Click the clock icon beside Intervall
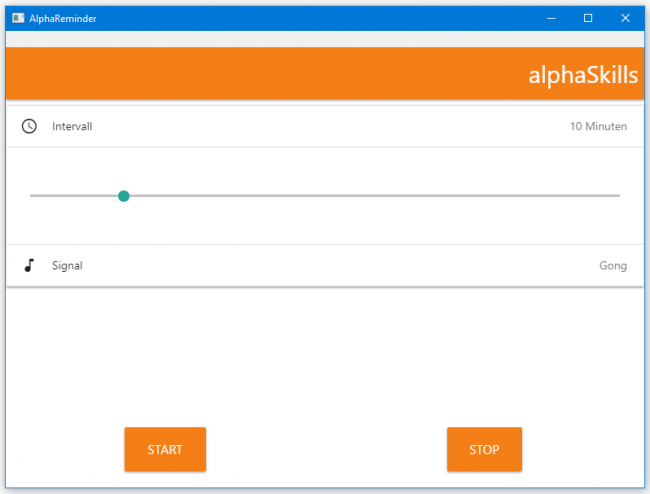Screen dimensions: 650x494 click(30, 126)
